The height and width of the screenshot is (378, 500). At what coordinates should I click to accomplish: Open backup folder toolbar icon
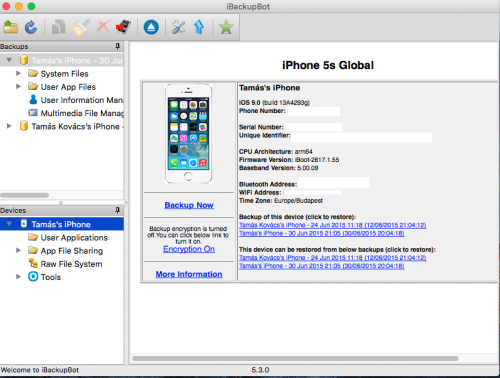click(x=10, y=27)
